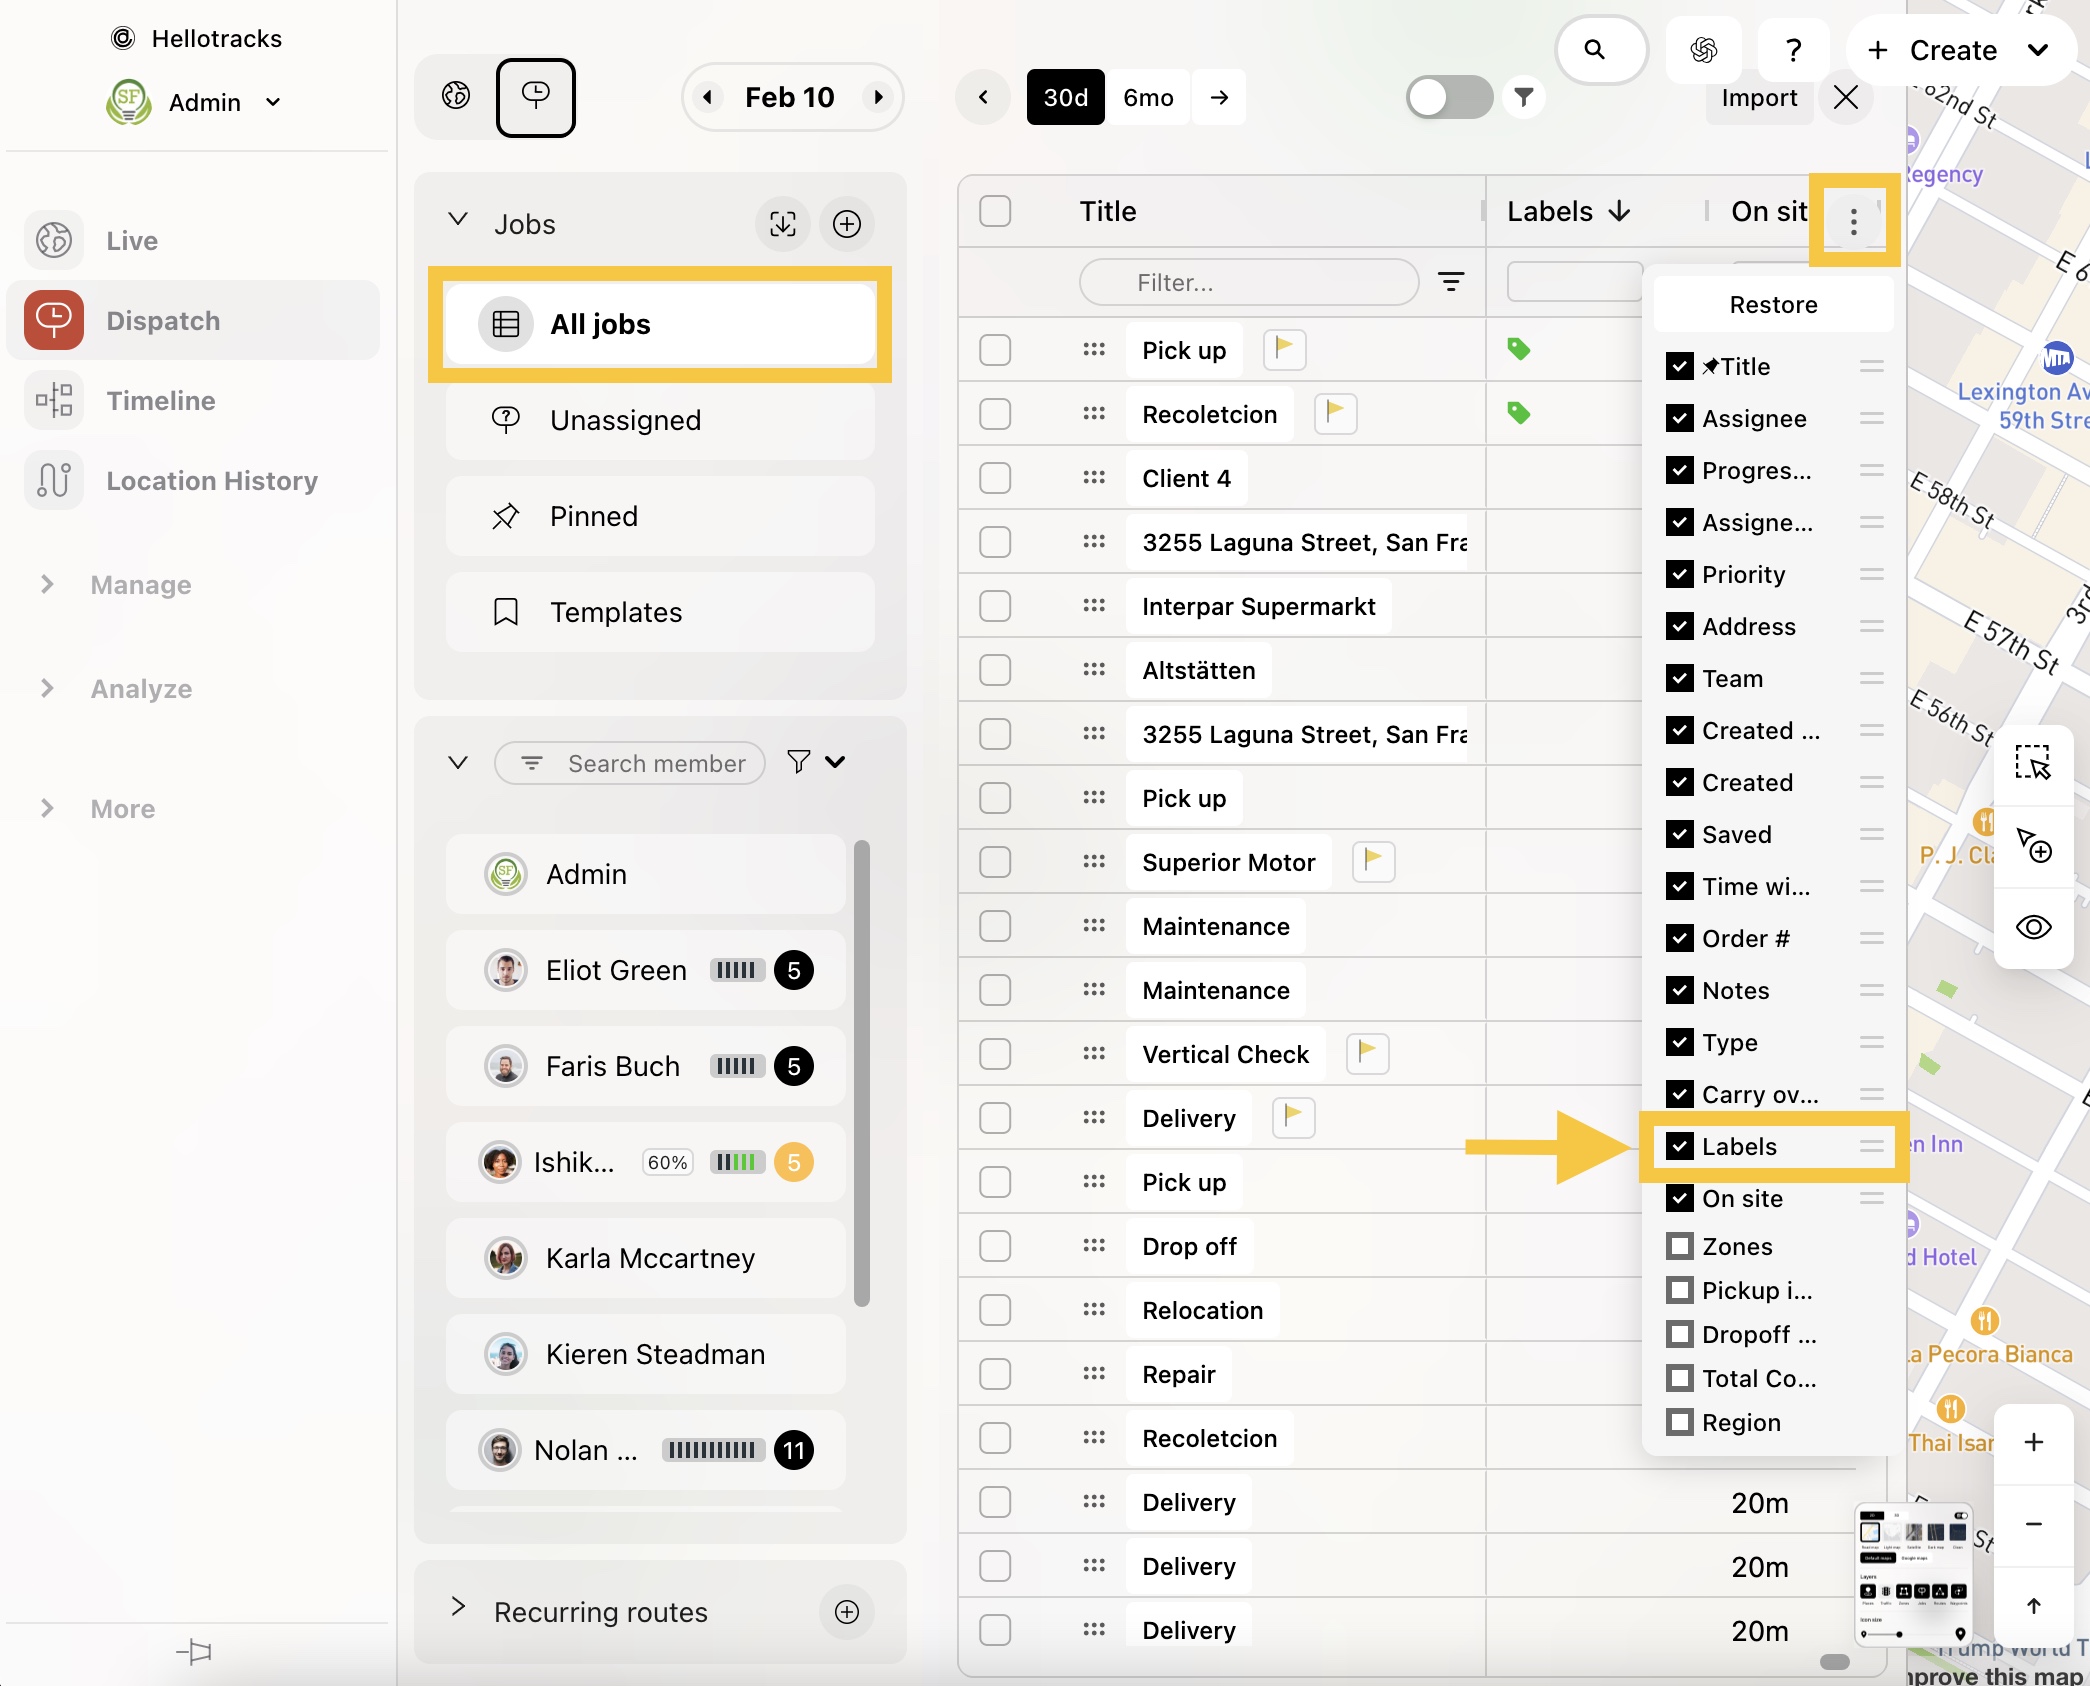Click the map visibility eye icon
Screen dimensions: 2090x1686
2032,927
